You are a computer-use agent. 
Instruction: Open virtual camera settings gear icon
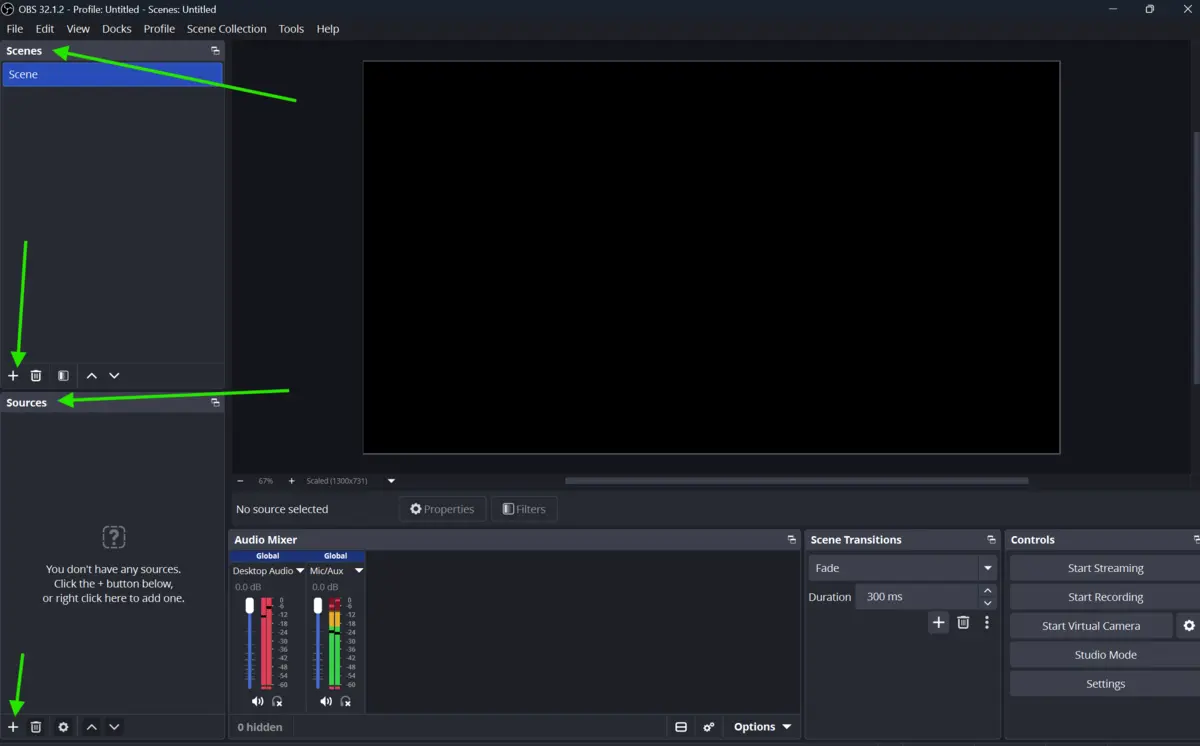[x=1189, y=626]
